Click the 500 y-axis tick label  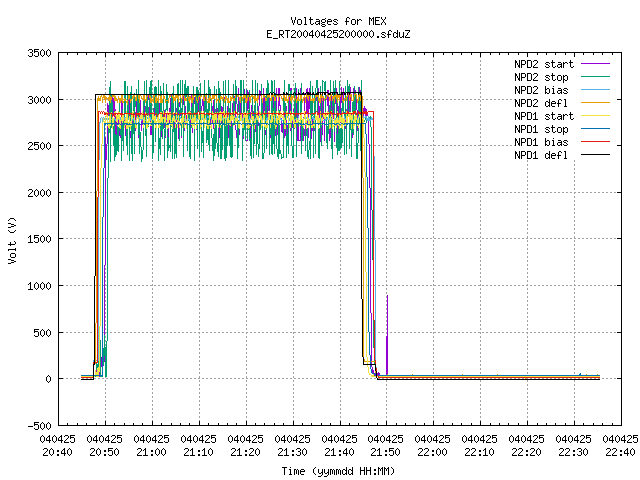[43, 333]
